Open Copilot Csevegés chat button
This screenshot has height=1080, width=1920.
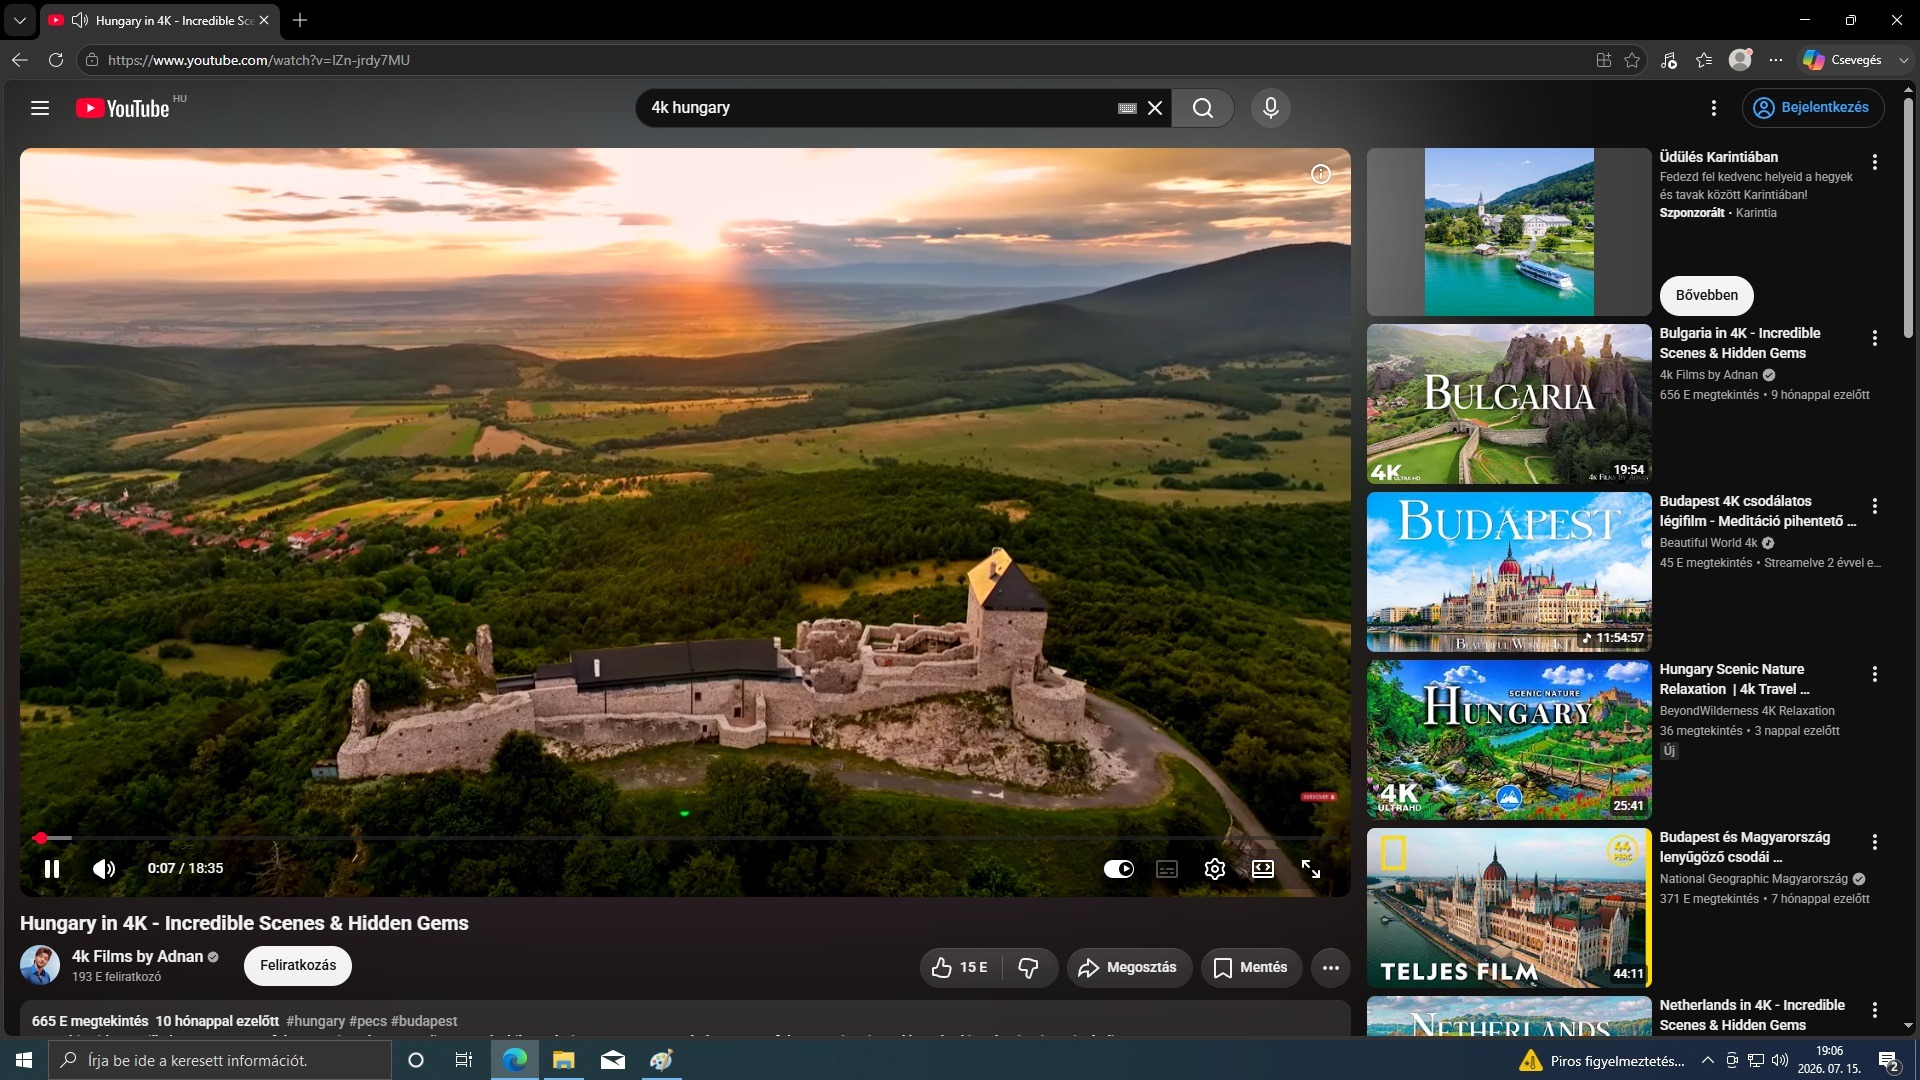coord(1843,60)
